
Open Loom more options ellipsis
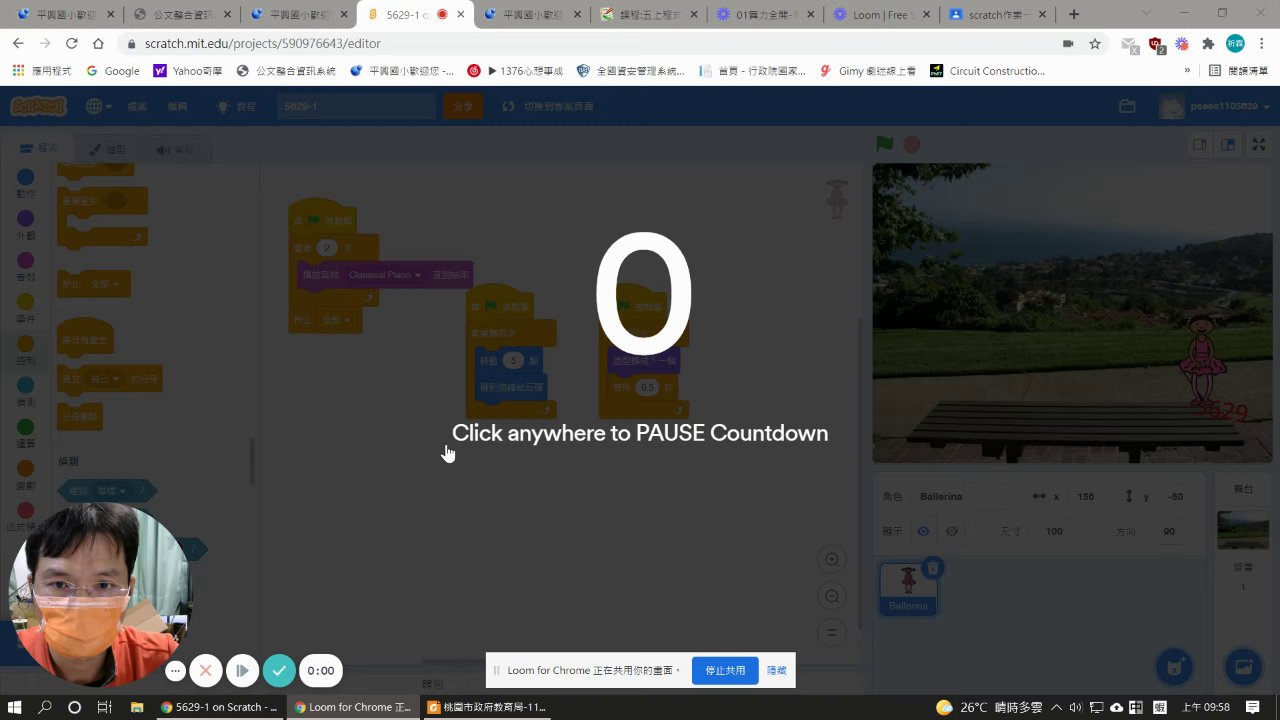click(x=175, y=671)
